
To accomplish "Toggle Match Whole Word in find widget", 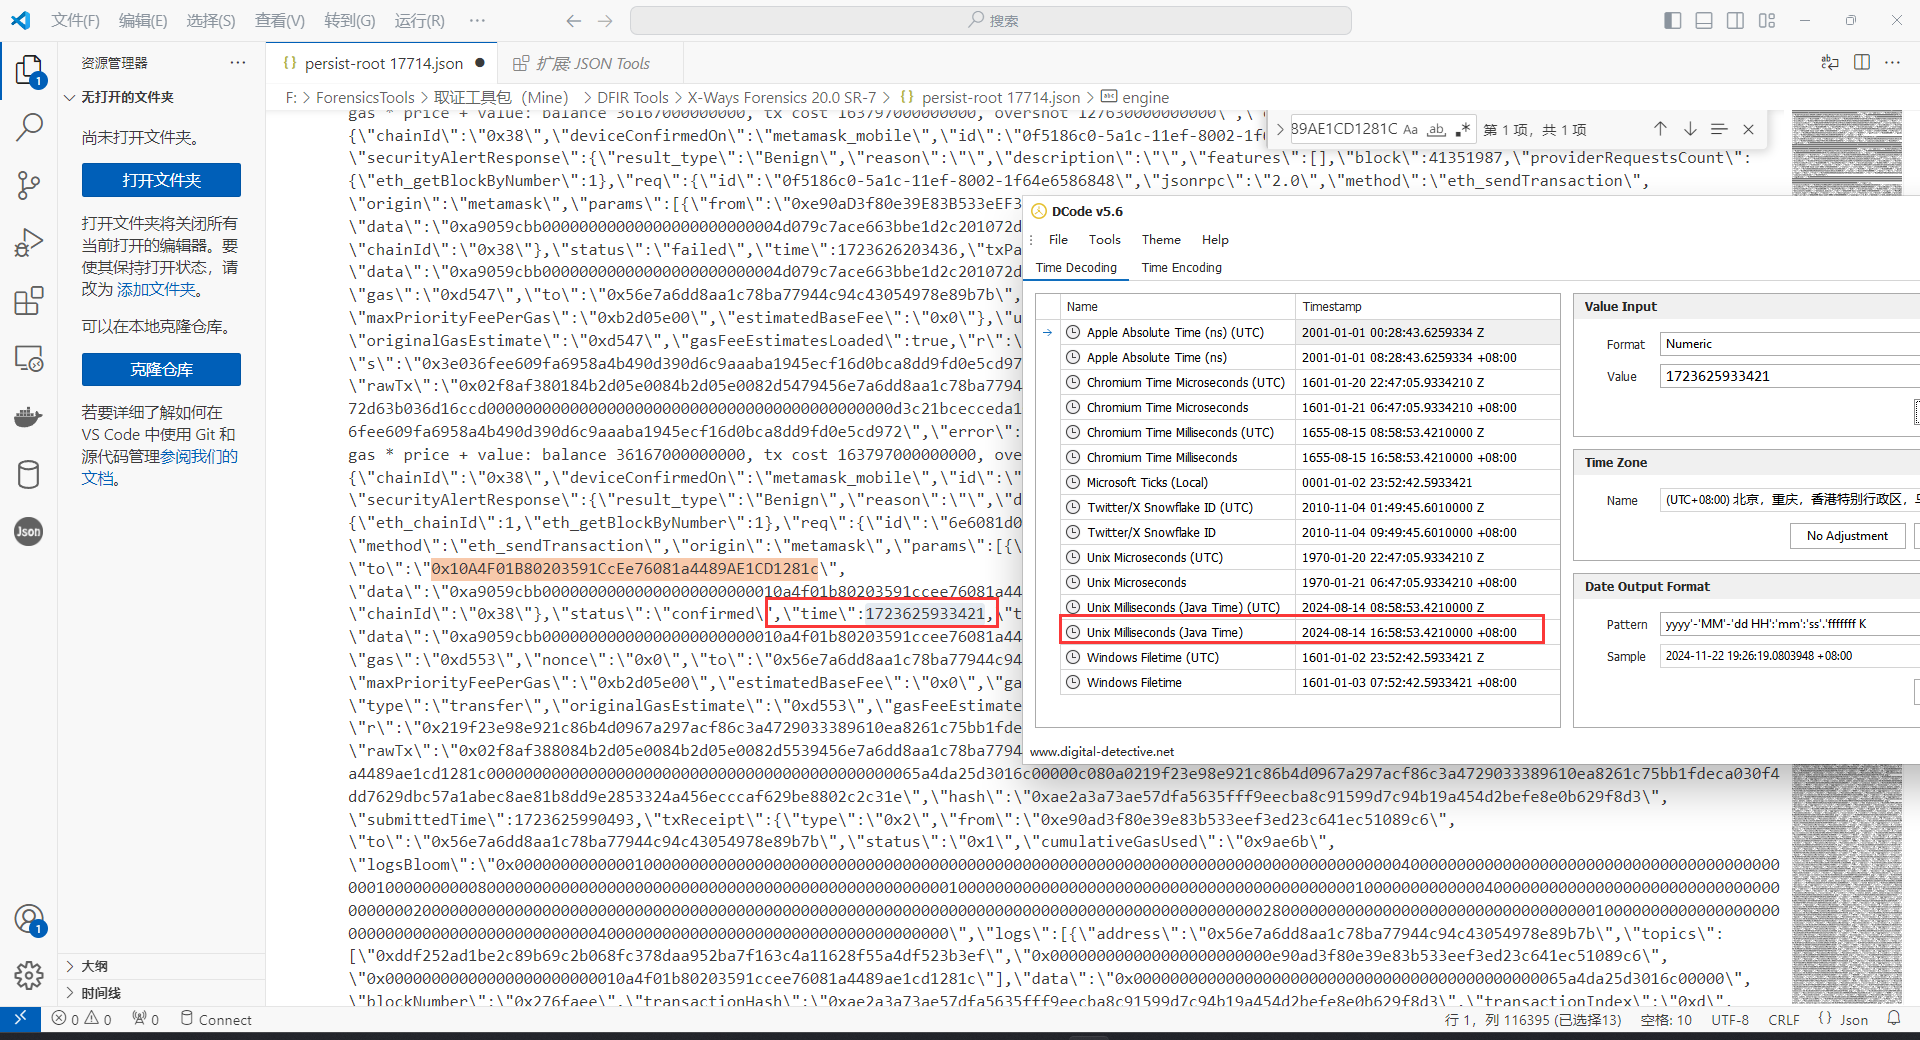I will coord(1436,129).
